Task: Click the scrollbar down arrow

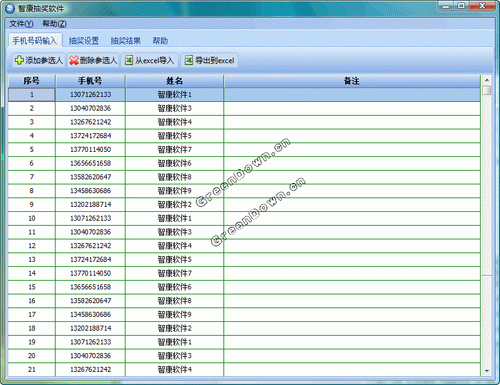Action: pyautogui.click(x=487, y=371)
